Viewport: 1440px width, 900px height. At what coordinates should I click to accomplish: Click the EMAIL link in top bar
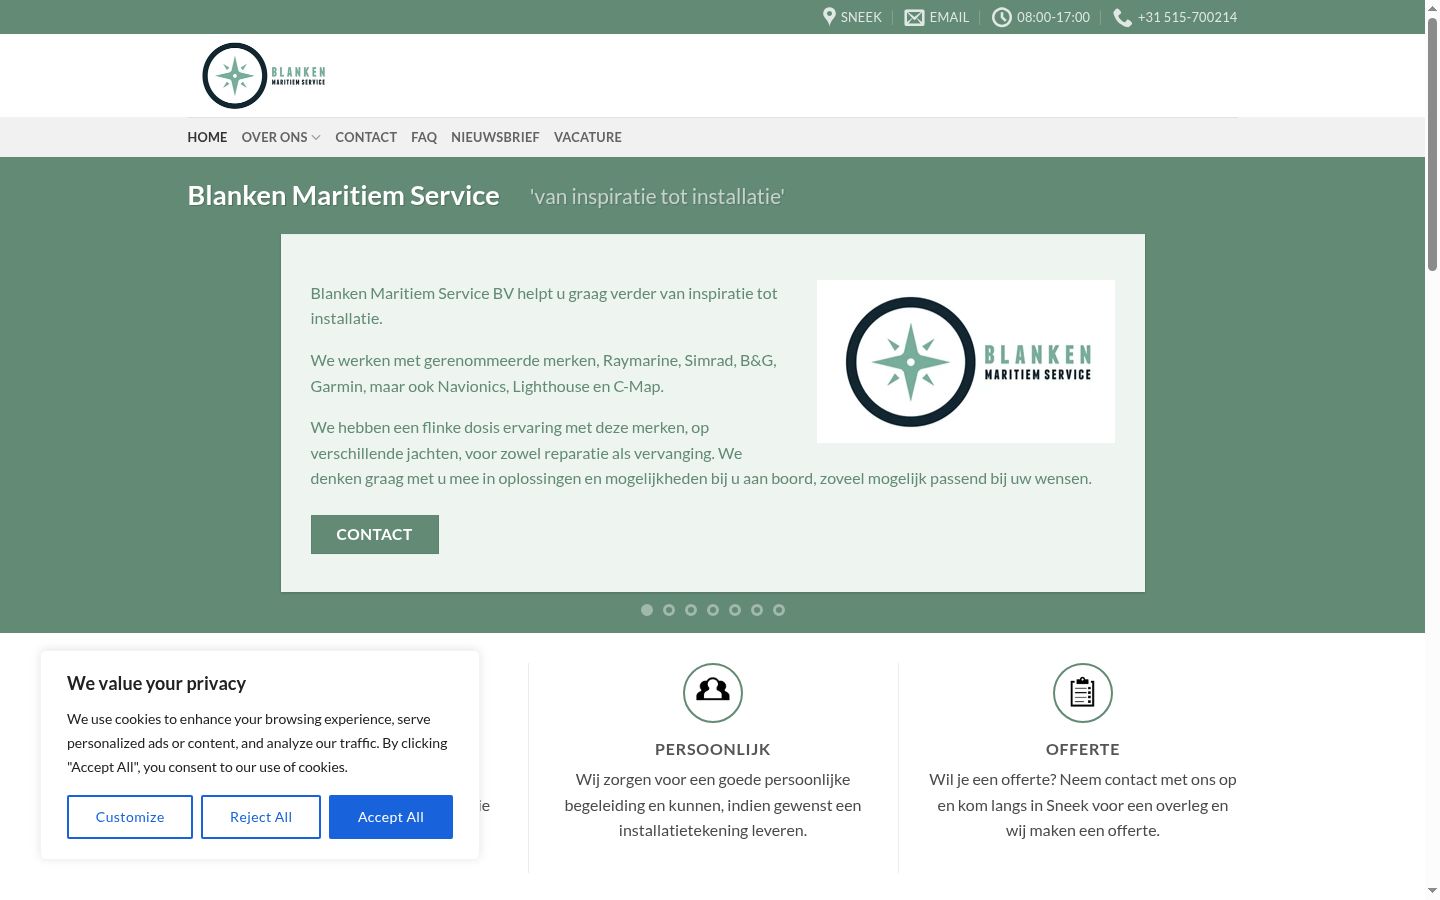[949, 17]
